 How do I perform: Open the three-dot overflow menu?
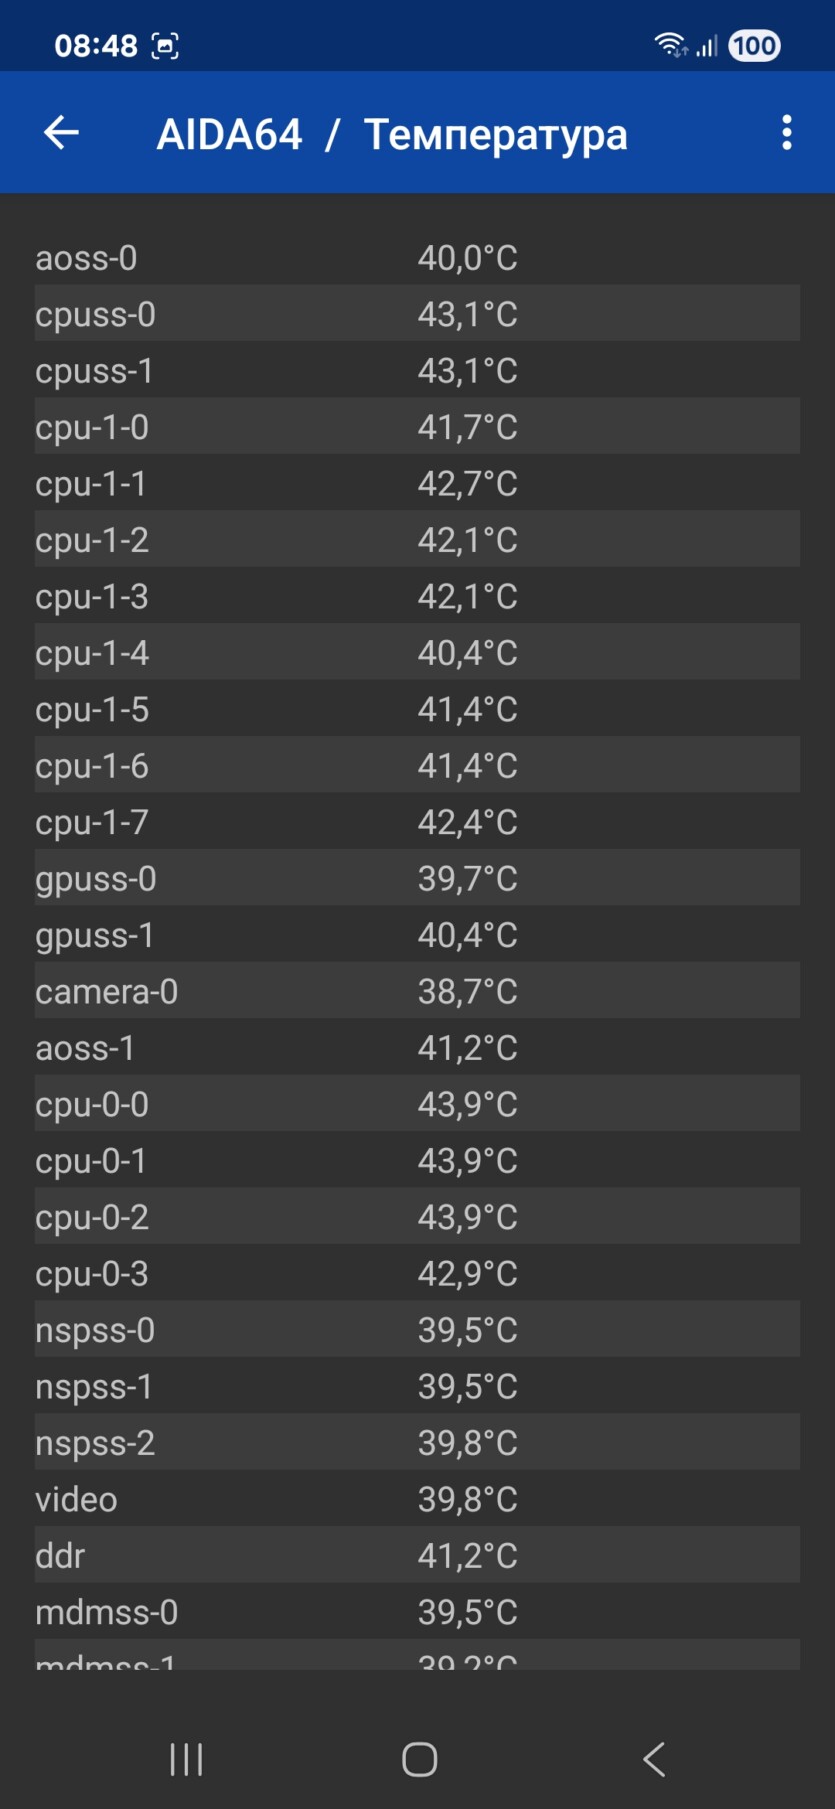coord(787,132)
